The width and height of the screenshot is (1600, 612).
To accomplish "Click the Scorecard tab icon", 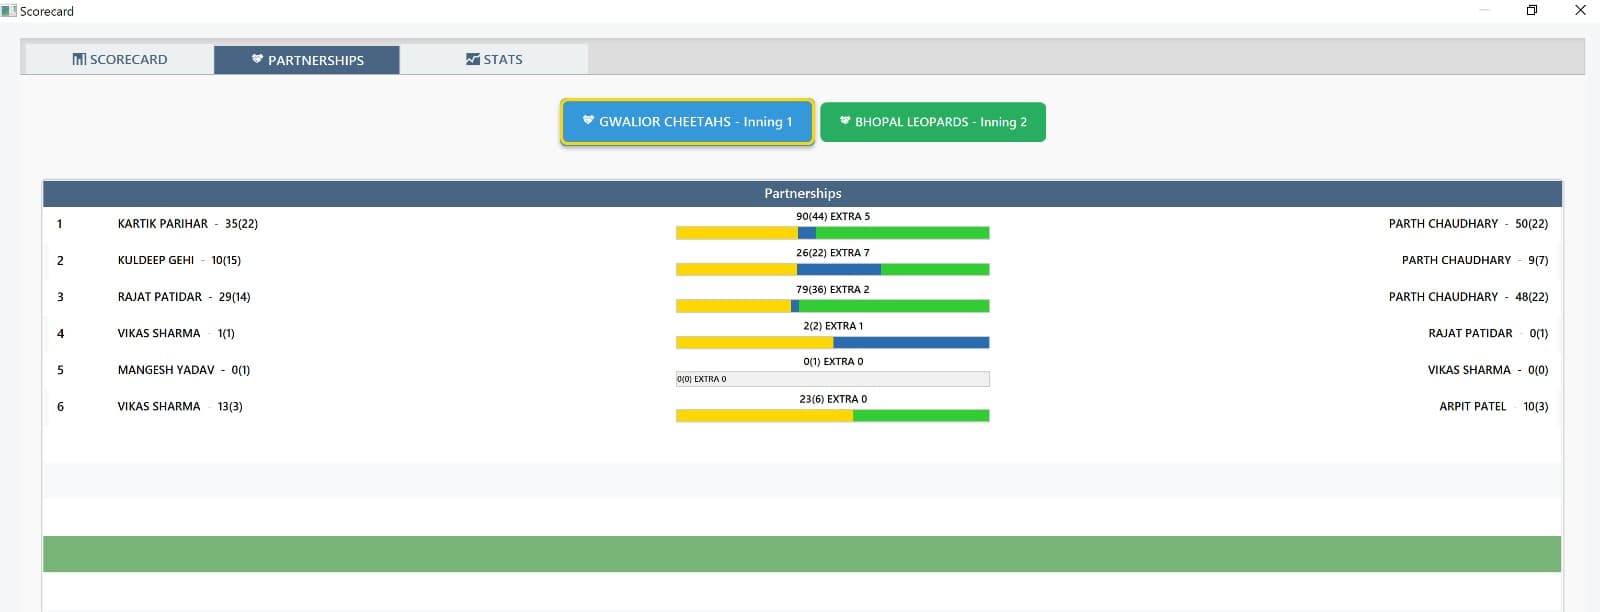I will [x=79, y=60].
